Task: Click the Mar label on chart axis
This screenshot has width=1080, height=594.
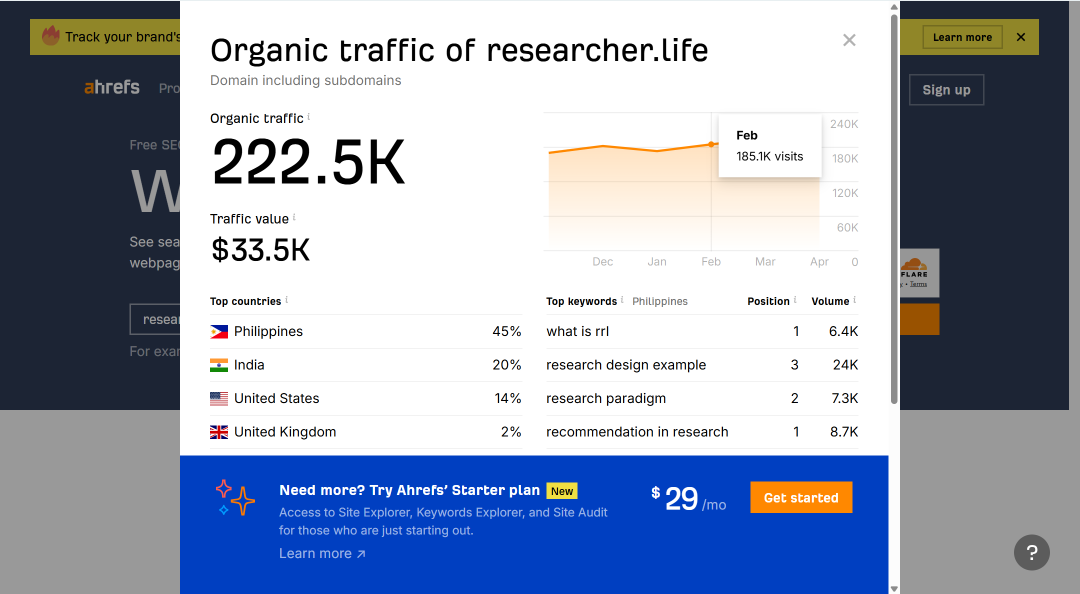Action: [765, 262]
